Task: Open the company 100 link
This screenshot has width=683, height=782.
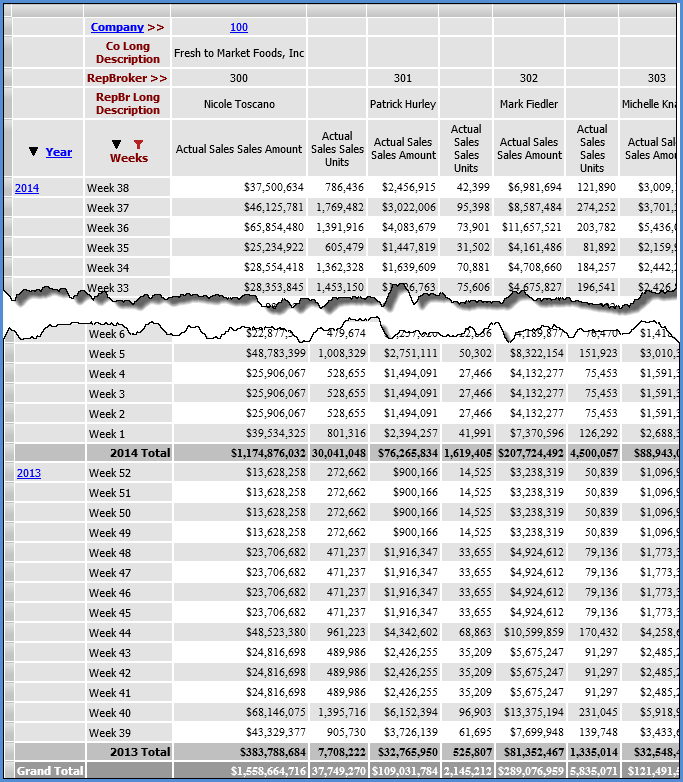Action: click(238, 27)
